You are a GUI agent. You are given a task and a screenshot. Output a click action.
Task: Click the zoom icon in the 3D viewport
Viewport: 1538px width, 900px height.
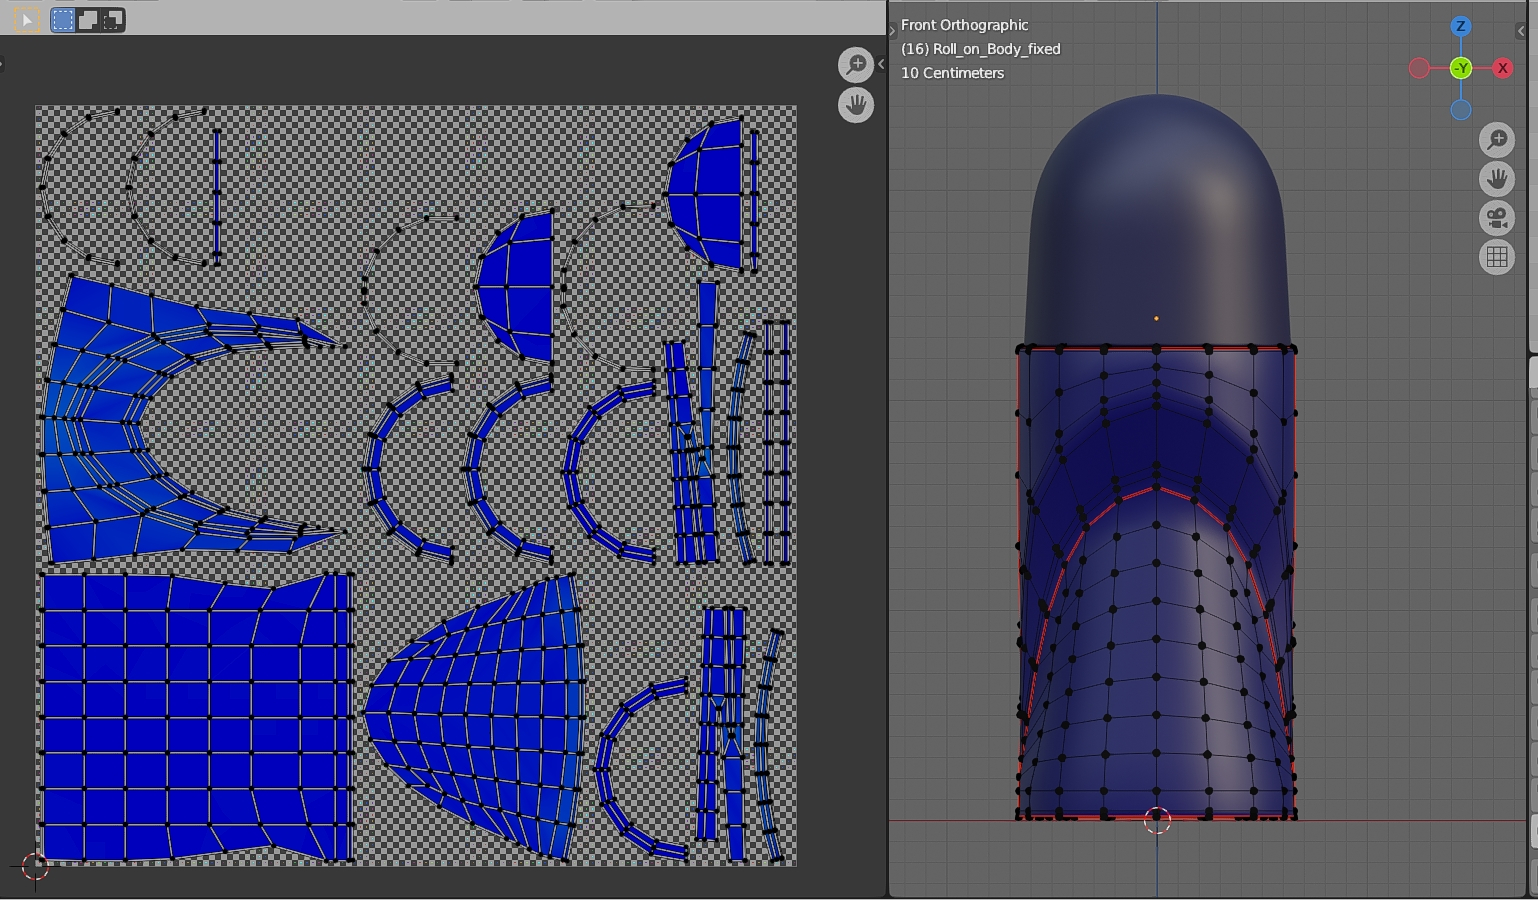pos(1497,140)
